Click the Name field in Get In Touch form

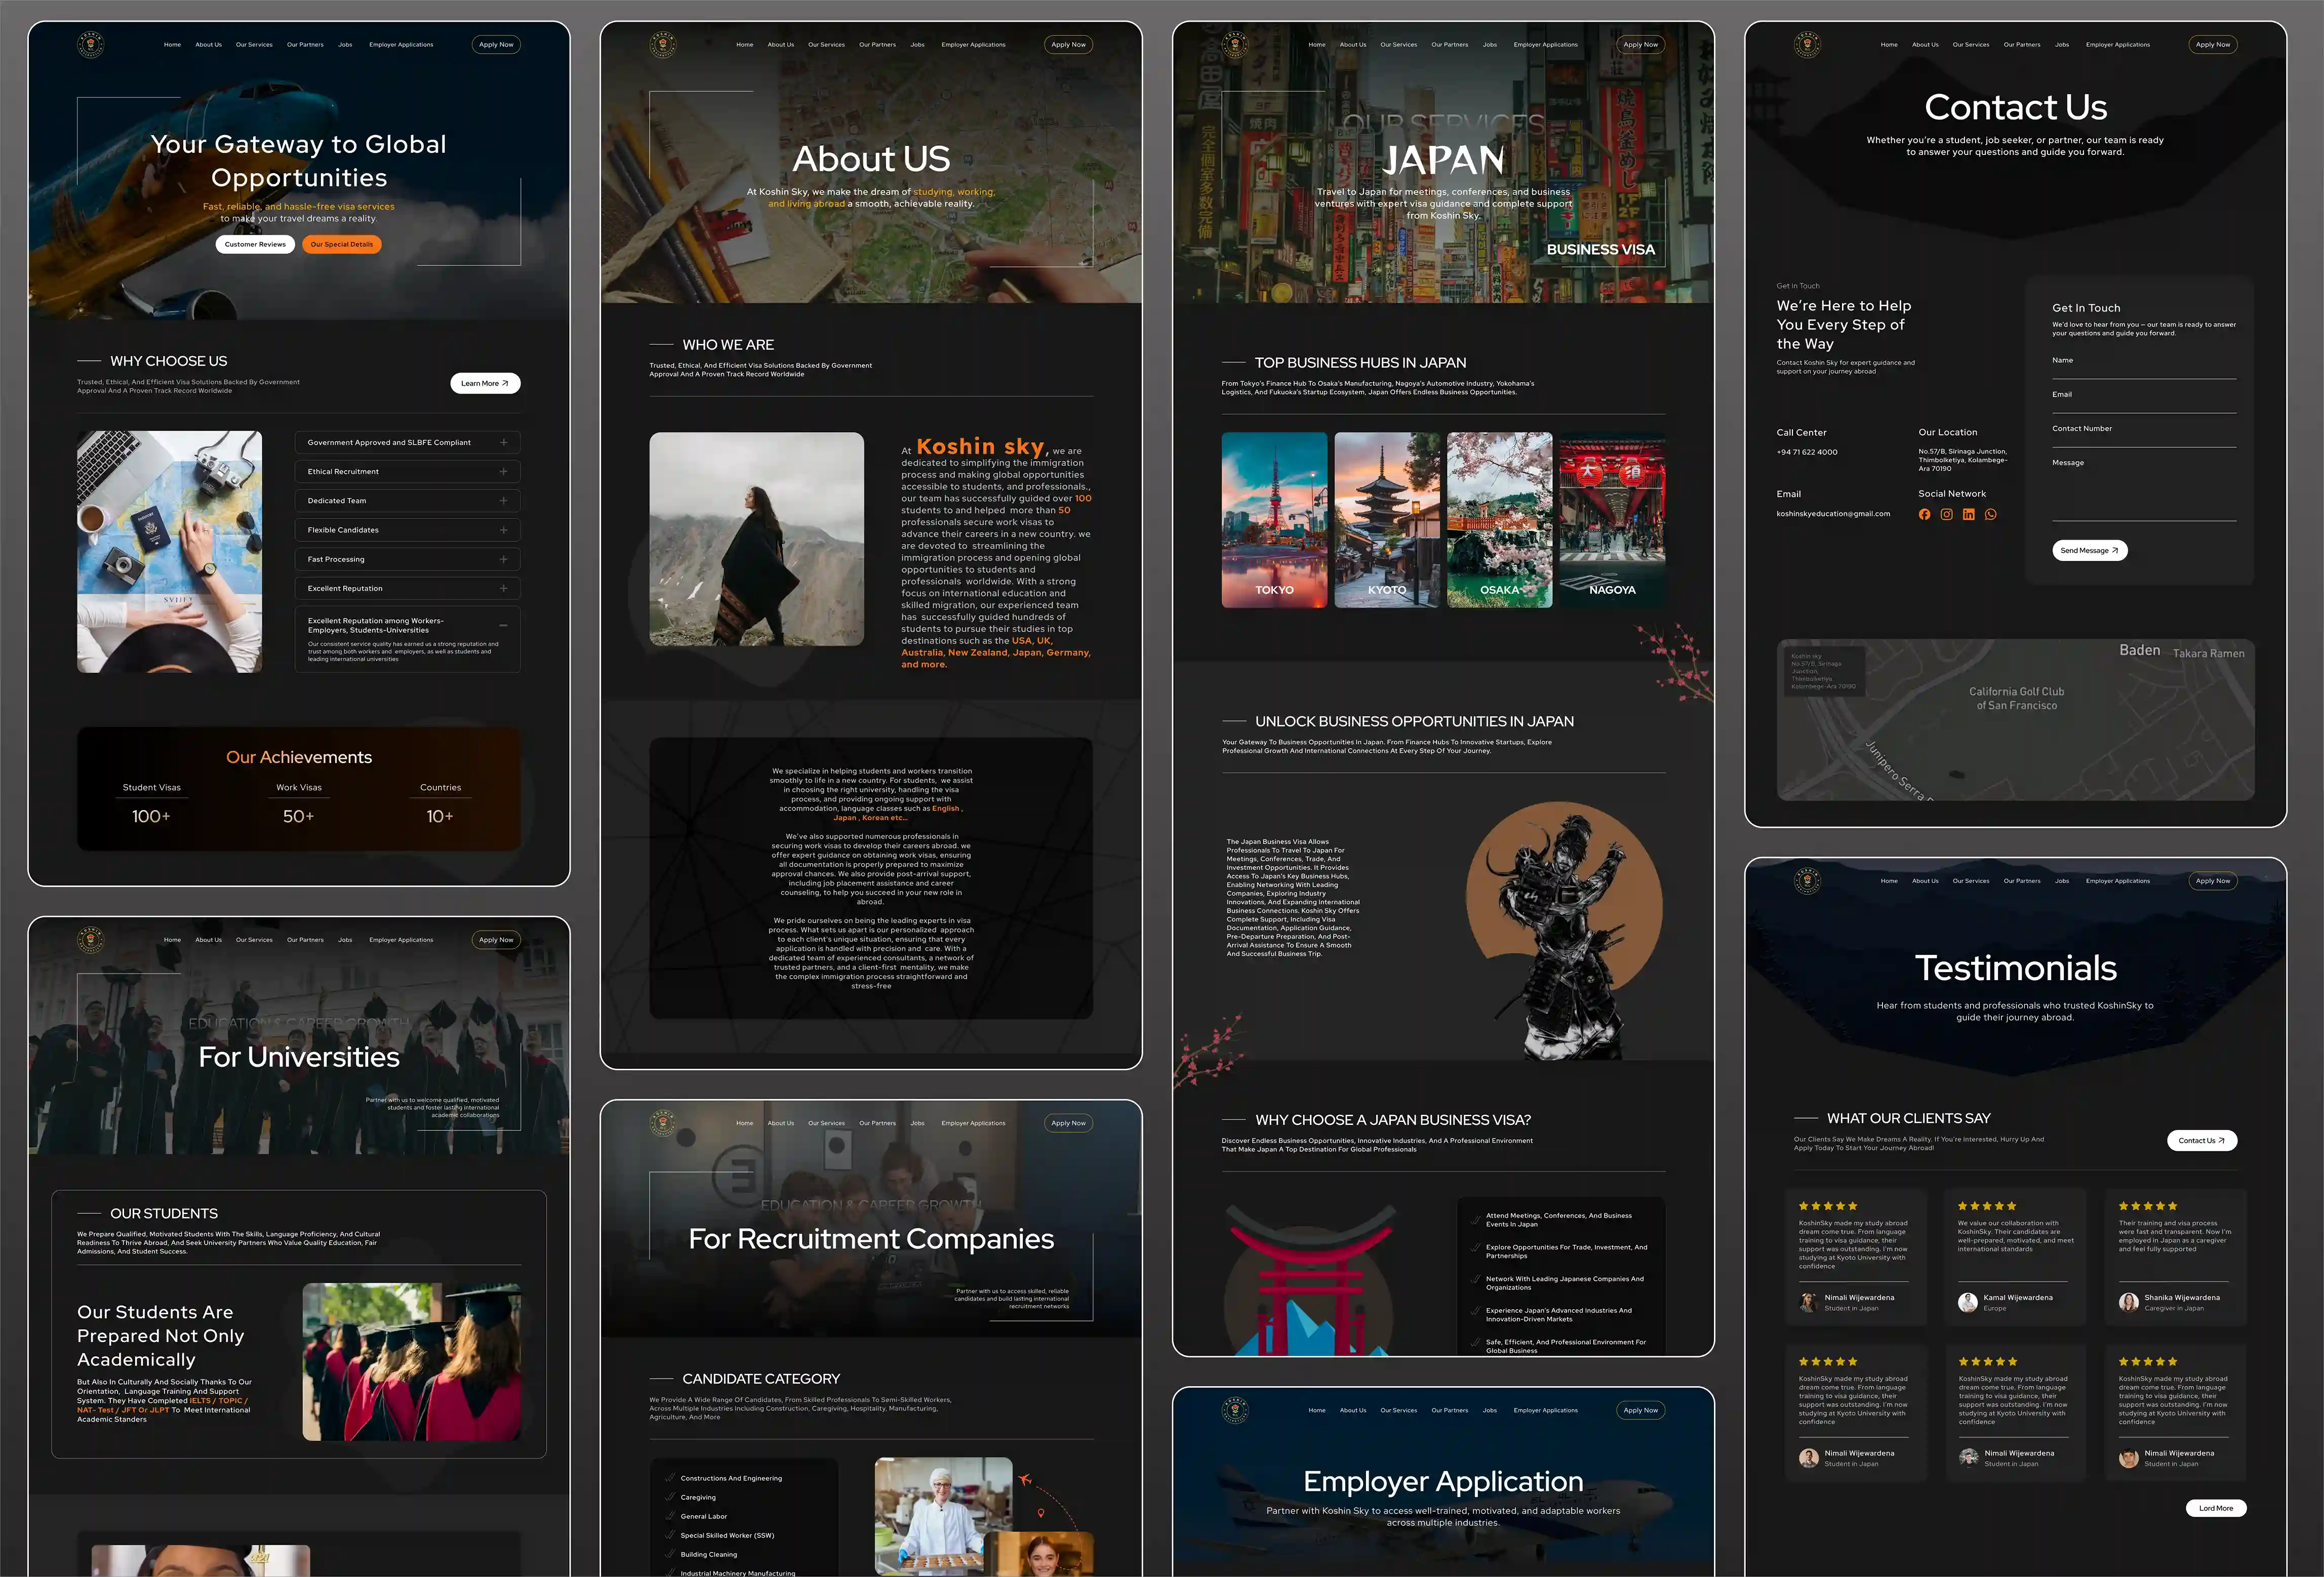pos(2144,366)
